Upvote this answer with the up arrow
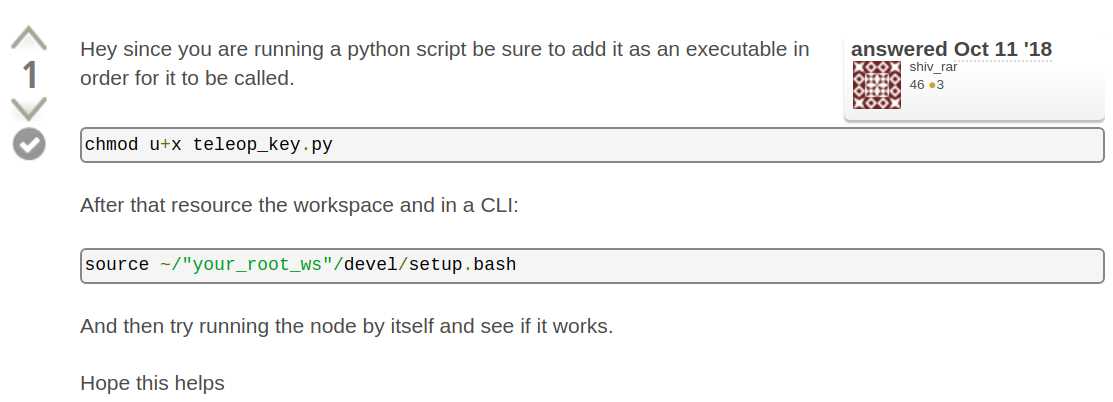 (x=29, y=38)
